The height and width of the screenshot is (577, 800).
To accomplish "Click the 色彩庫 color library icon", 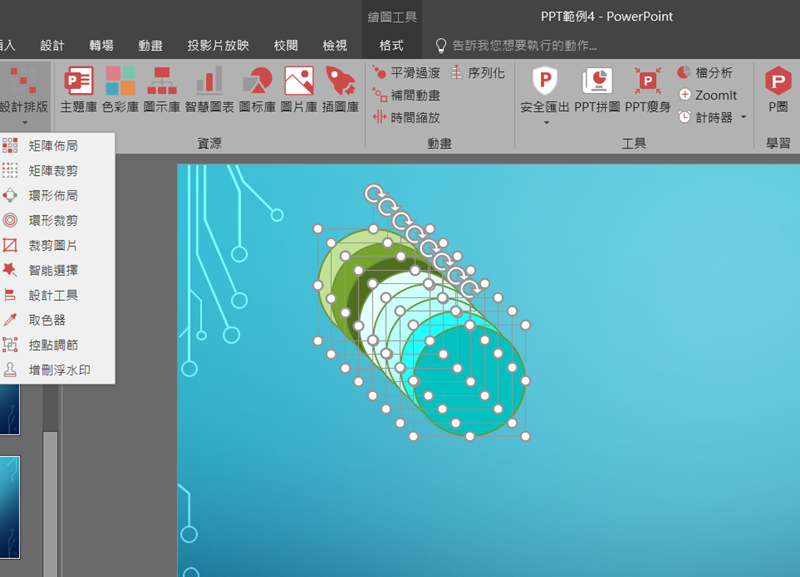I will [120, 89].
